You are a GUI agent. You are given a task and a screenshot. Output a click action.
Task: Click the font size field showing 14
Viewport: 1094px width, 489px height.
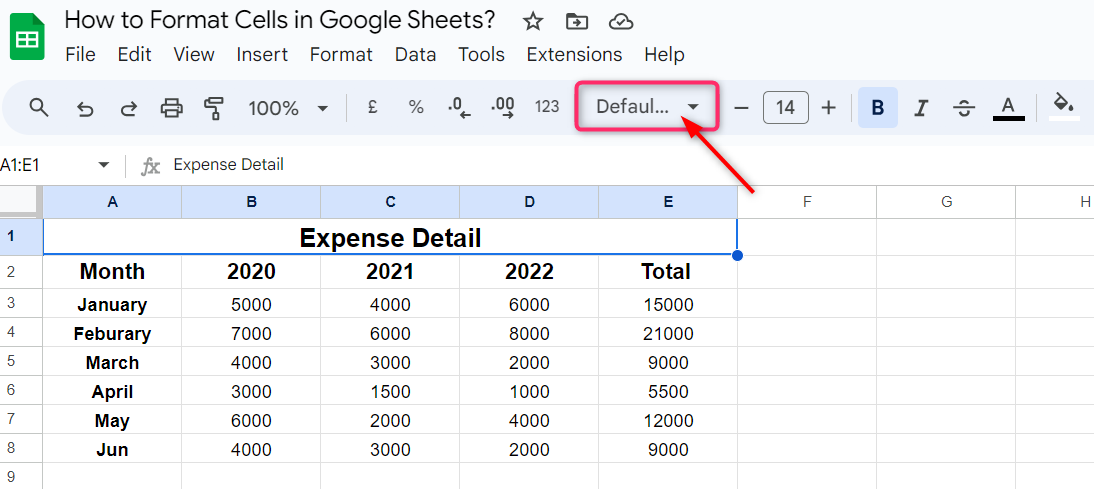(786, 107)
